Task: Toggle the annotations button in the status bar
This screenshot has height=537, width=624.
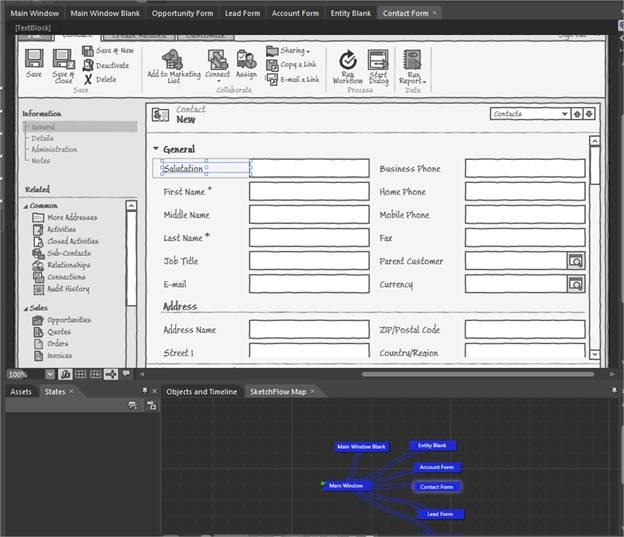Action: pyautogui.click(x=126, y=374)
